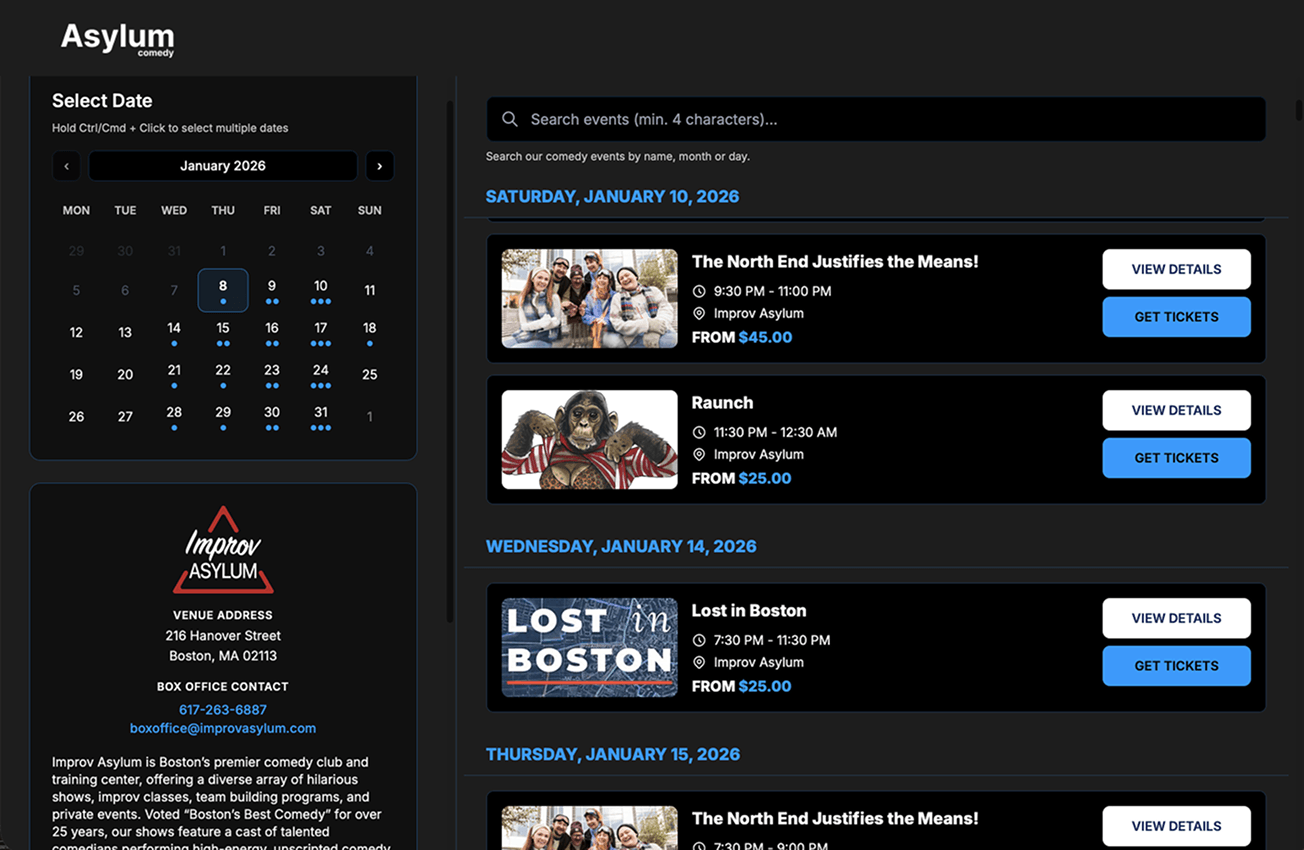Click the Asylum comedy logo
Image resolution: width=1304 pixels, height=850 pixels.
point(117,38)
